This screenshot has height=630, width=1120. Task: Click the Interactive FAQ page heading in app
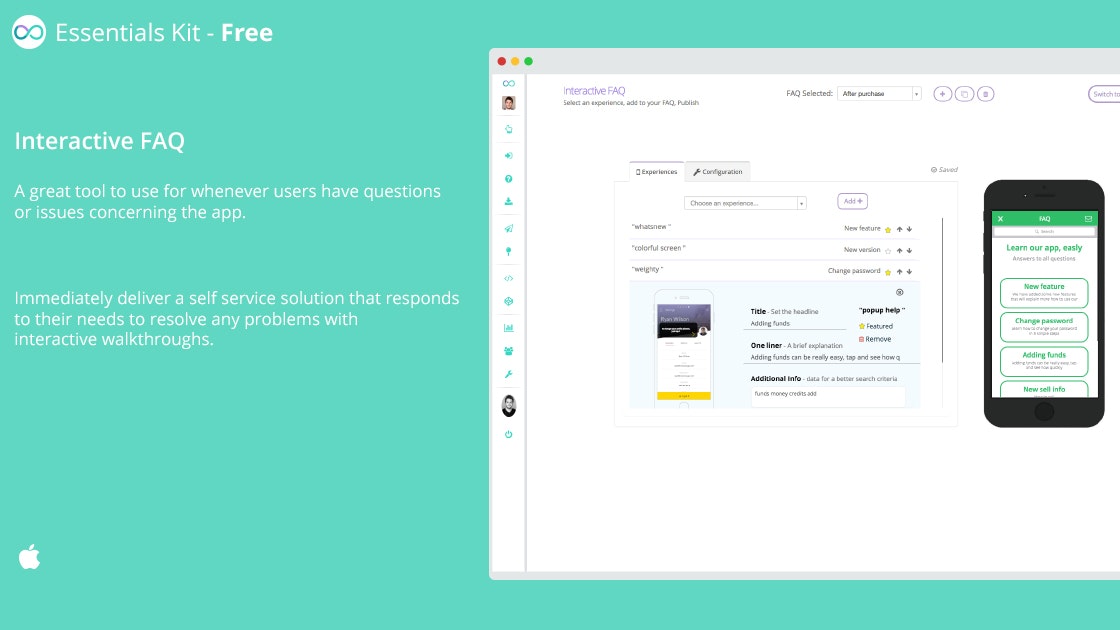click(x=594, y=91)
